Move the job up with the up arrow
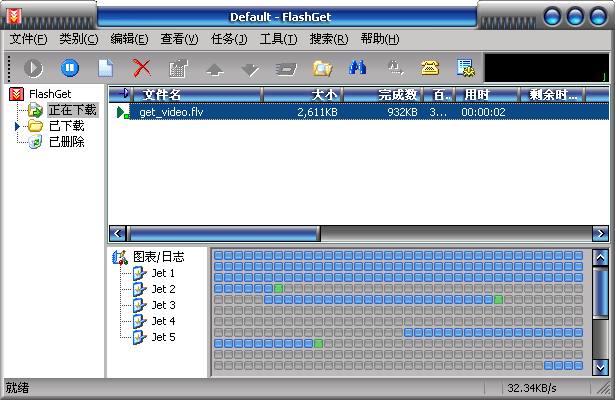 click(215, 70)
